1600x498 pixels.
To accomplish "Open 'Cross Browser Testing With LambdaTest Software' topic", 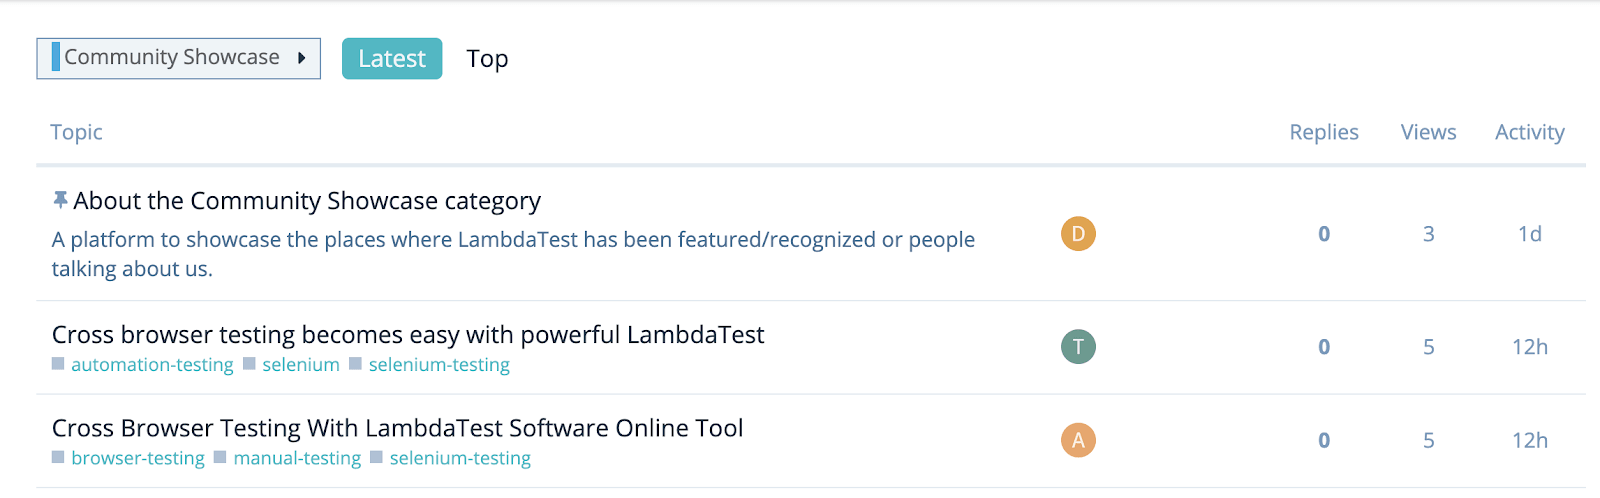I will pos(397,428).
